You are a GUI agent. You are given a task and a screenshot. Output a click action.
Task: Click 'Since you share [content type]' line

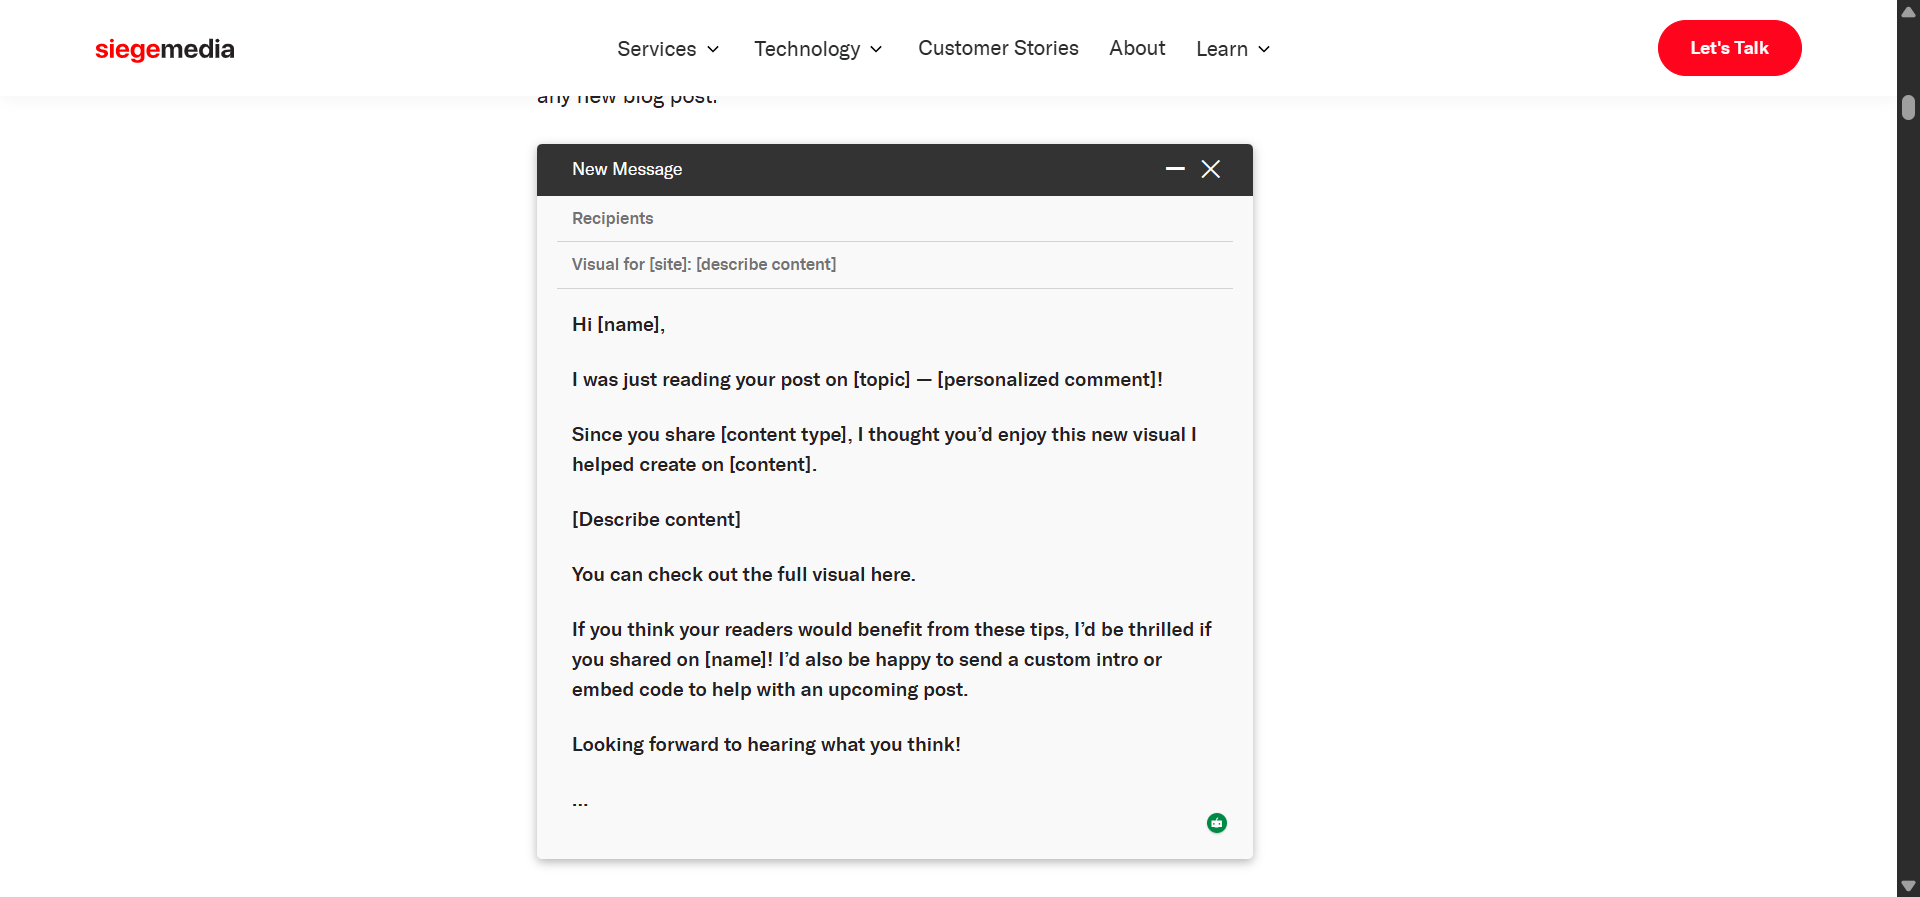pyautogui.click(x=884, y=434)
